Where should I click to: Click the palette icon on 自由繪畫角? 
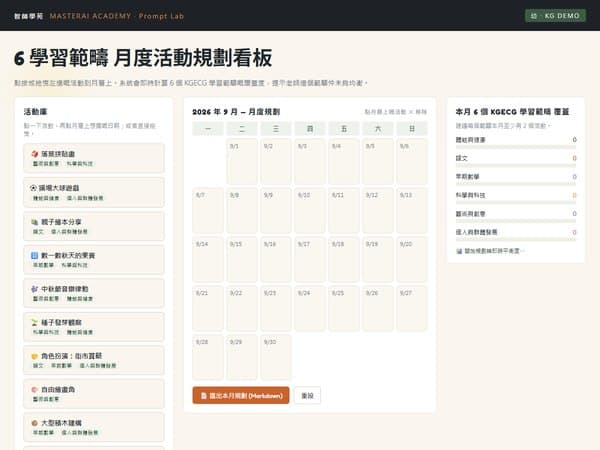[35, 390]
